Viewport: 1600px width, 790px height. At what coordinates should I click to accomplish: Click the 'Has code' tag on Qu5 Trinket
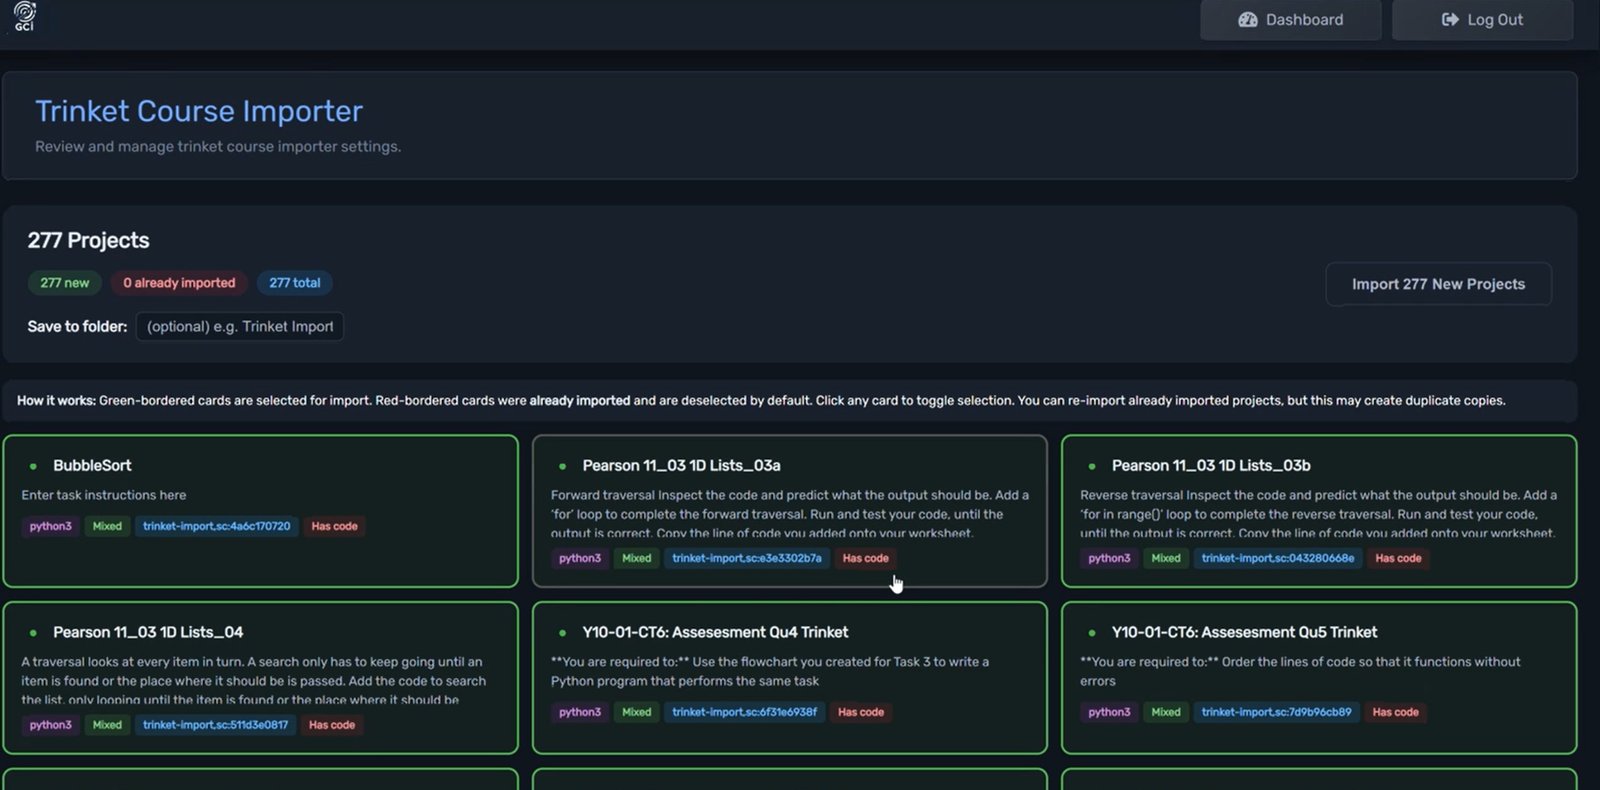(1395, 712)
